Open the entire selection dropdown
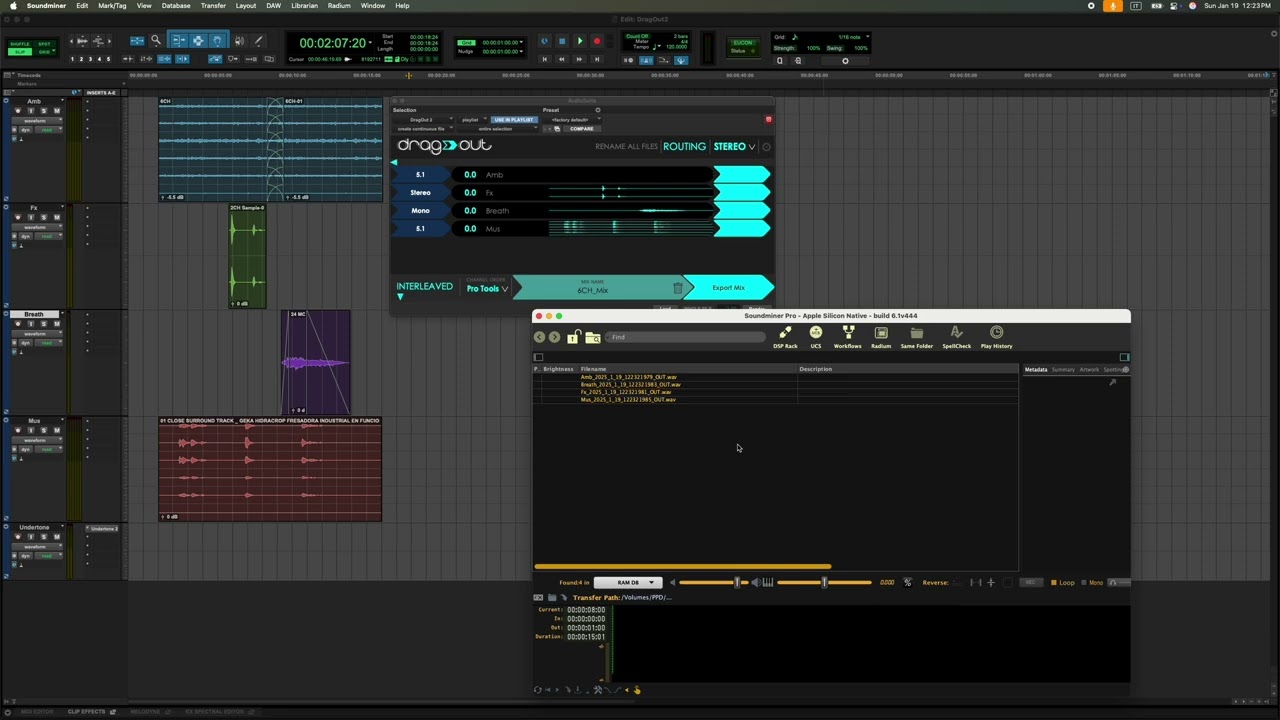This screenshot has height=720, width=1280. tap(498, 129)
